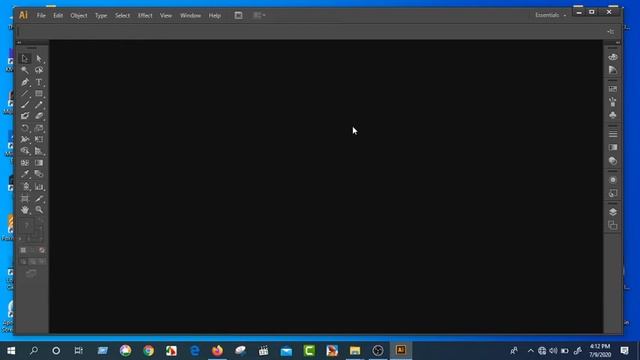640x360 pixels.
Task: Open the Type menu
Action: click(101, 16)
